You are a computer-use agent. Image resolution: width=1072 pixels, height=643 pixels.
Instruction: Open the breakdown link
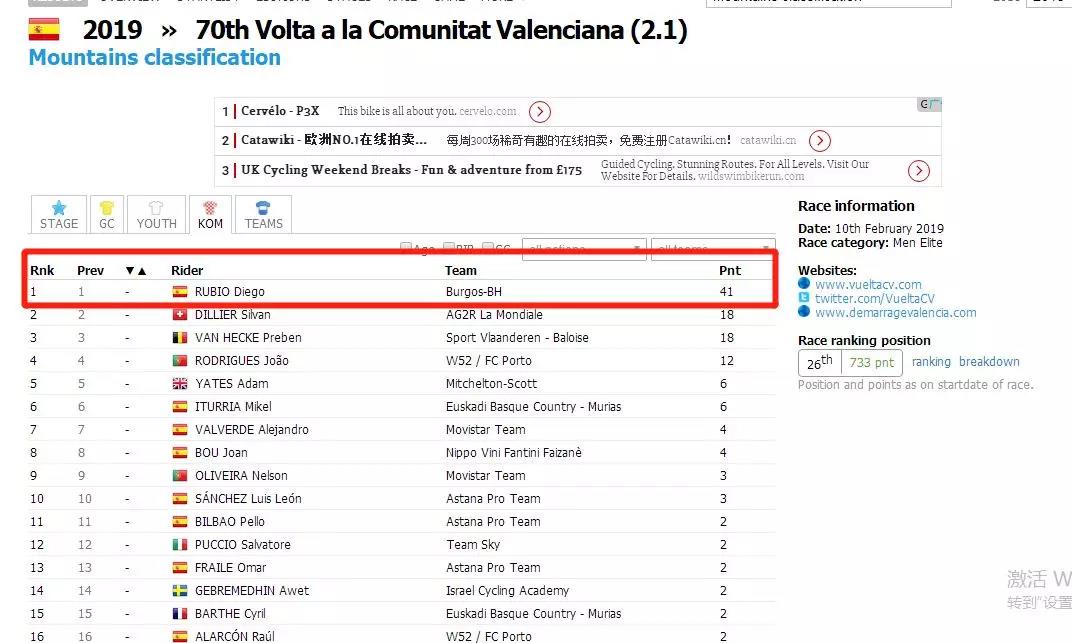989,362
